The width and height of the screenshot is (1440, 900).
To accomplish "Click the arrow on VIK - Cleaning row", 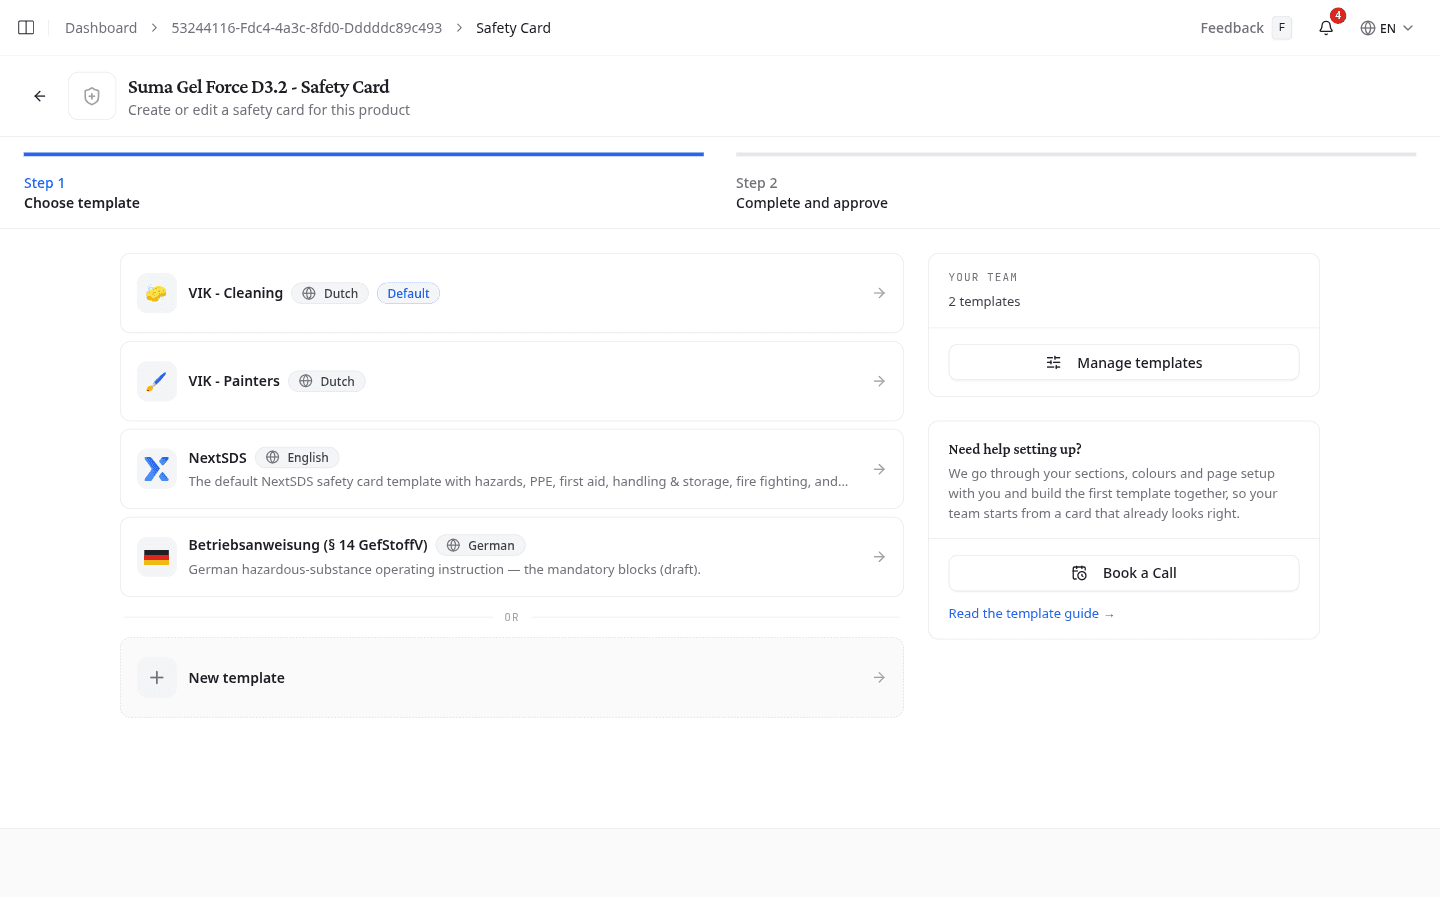I will pyautogui.click(x=879, y=293).
